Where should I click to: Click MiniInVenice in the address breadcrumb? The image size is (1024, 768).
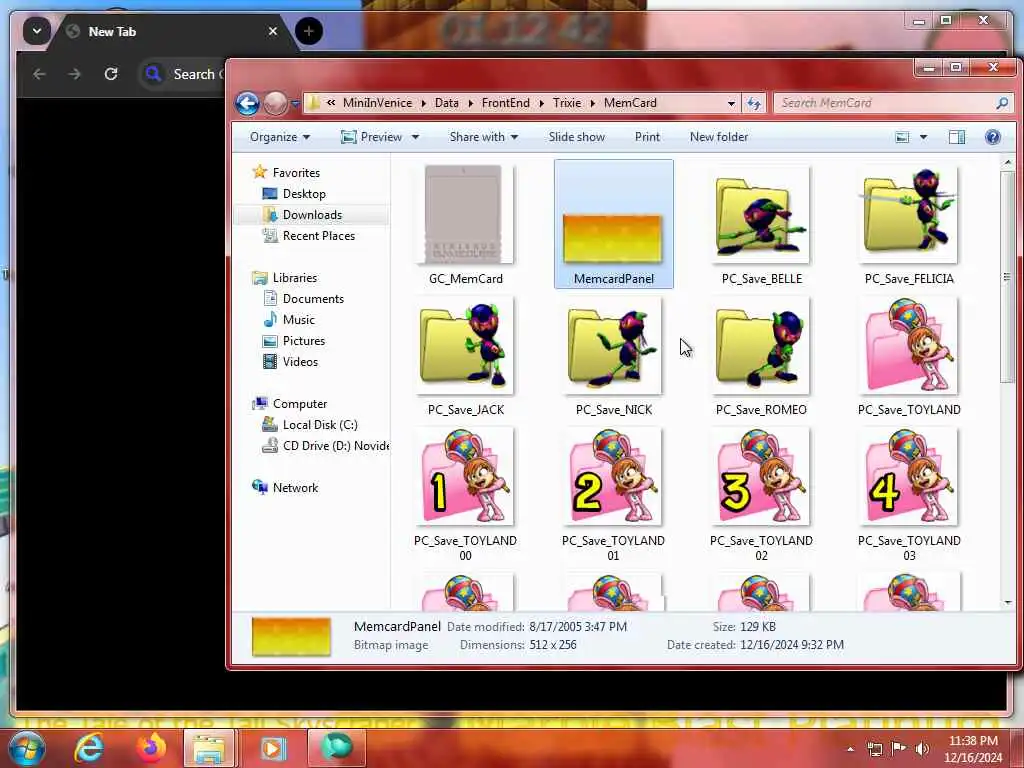point(377,103)
